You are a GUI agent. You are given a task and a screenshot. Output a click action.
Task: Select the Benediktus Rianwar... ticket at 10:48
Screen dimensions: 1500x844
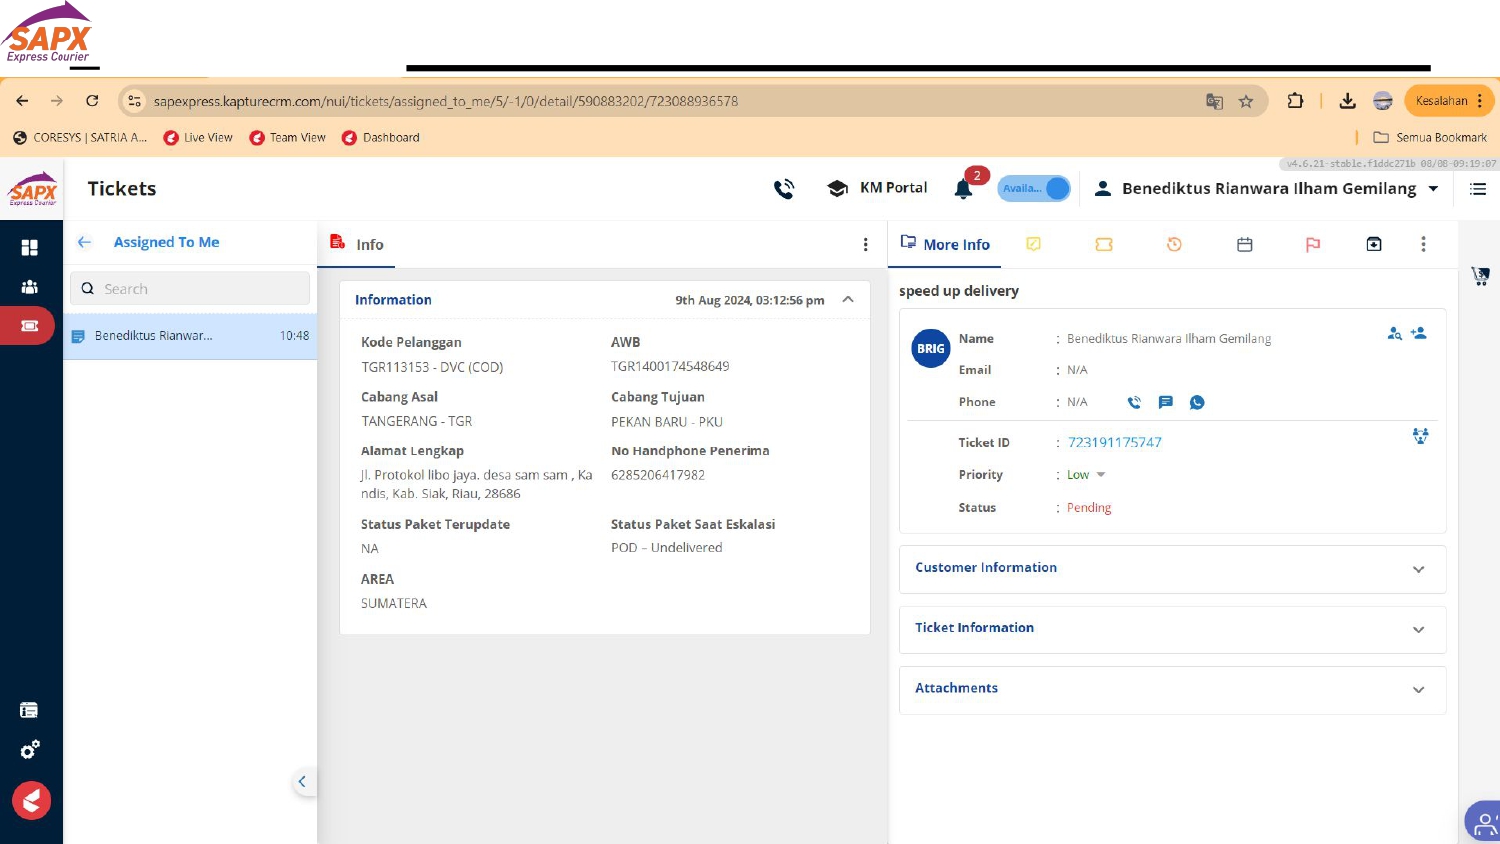pos(190,336)
